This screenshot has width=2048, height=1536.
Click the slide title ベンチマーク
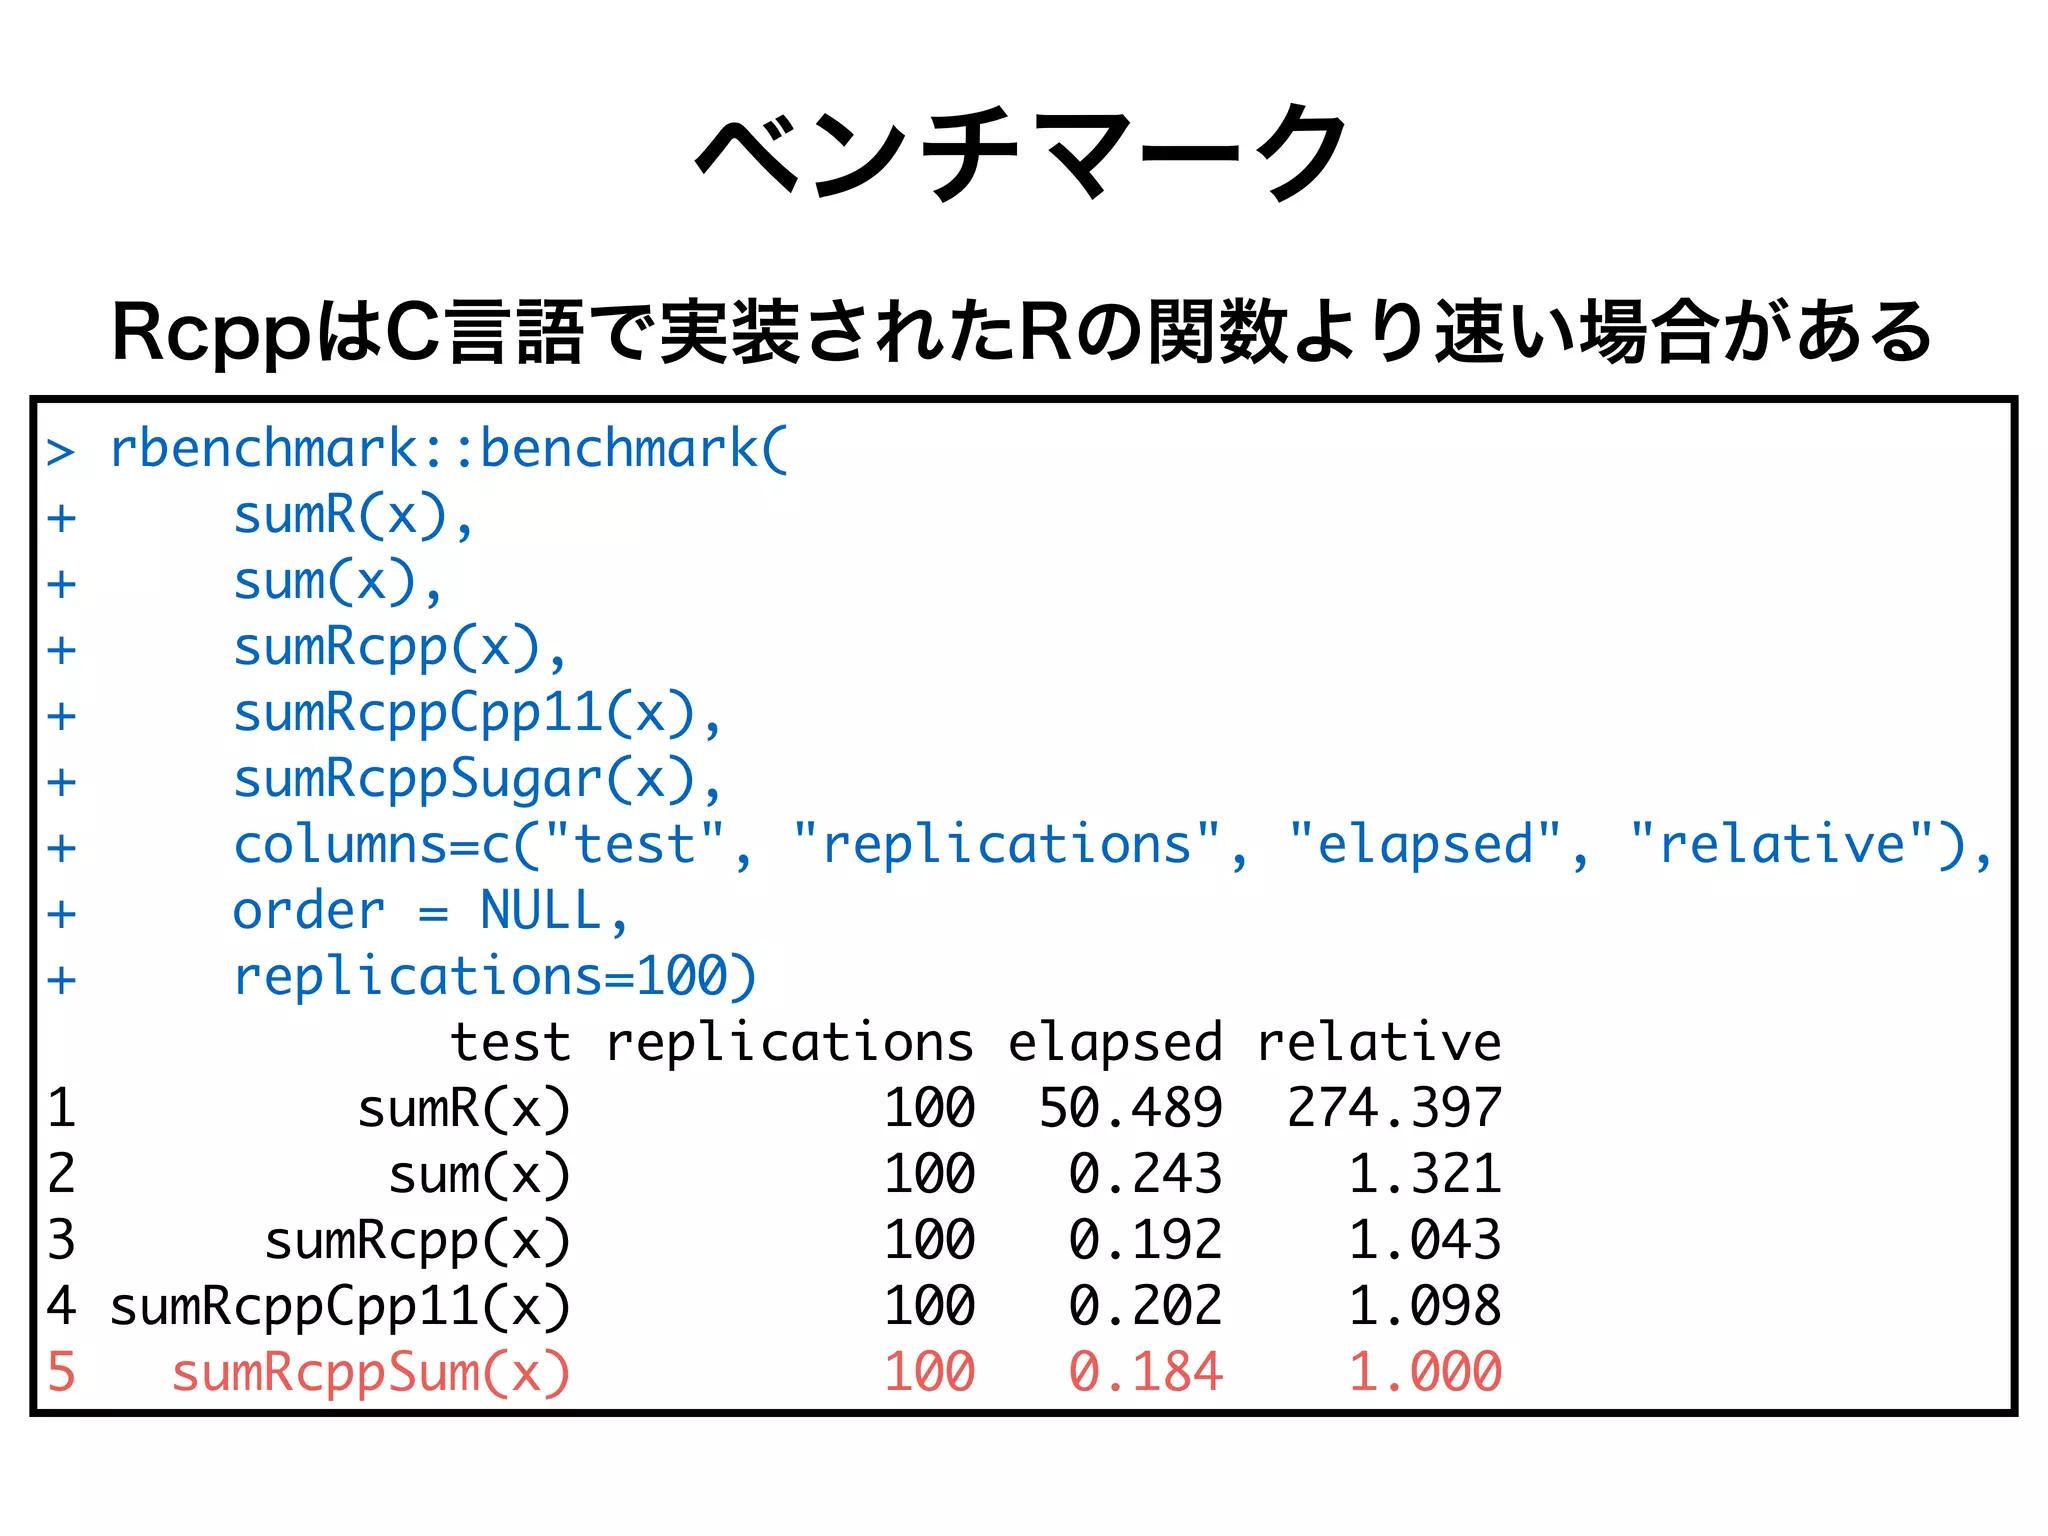point(1023,152)
